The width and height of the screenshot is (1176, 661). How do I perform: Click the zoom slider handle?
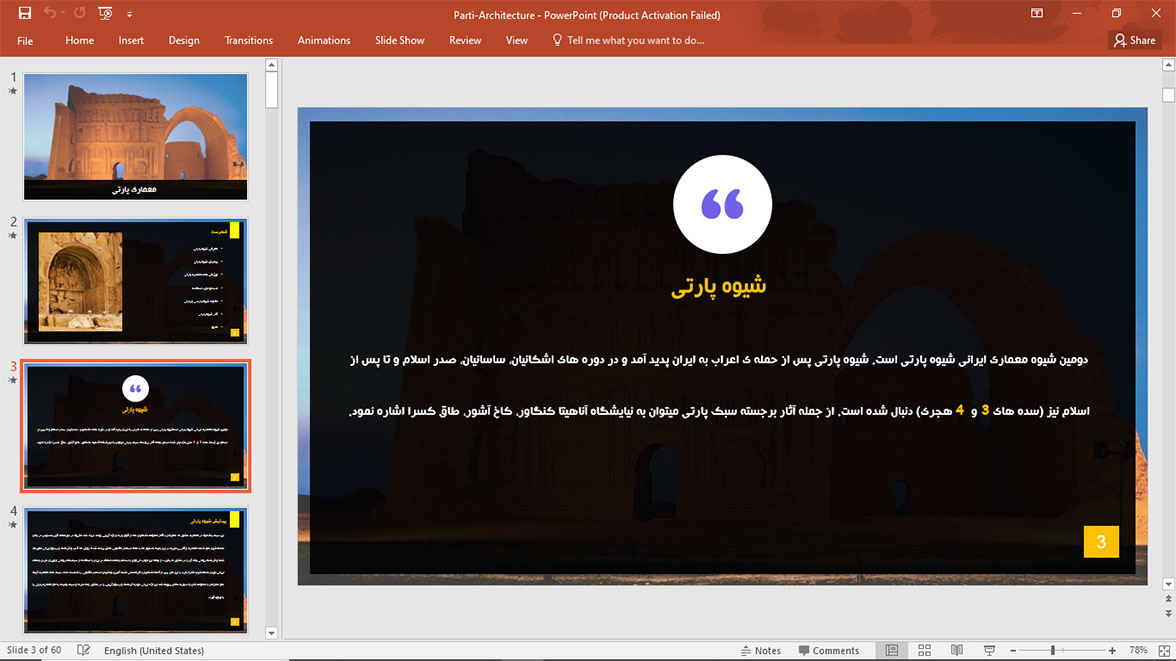pyautogui.click(x=1053, y=650)
